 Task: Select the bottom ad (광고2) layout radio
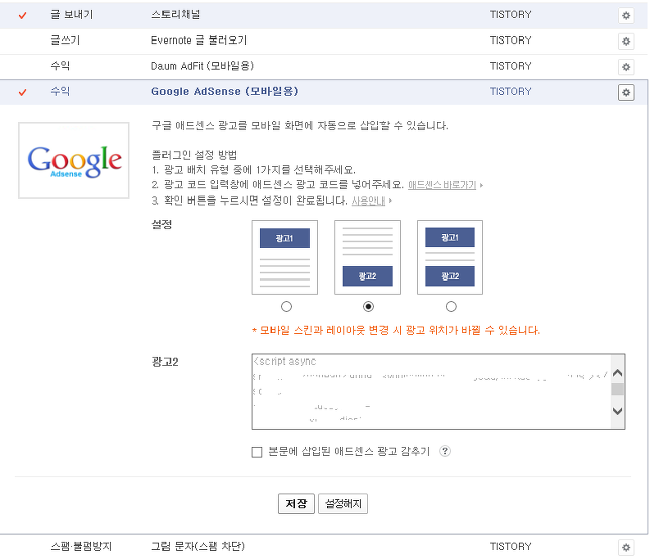tap(368, 306)
